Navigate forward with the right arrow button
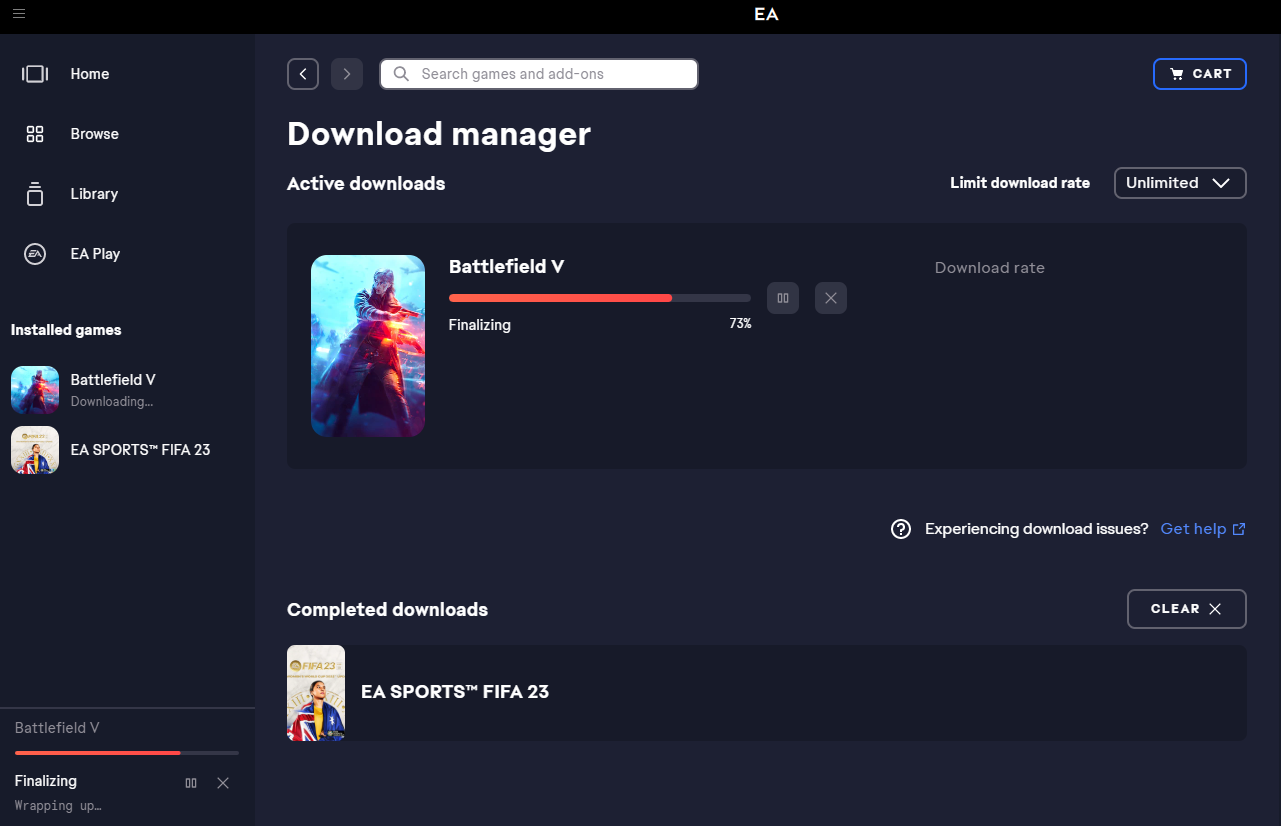 pos(347,74)
